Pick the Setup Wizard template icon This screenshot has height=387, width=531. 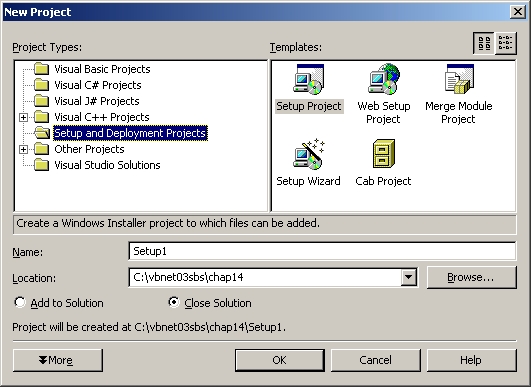[309, 154]
